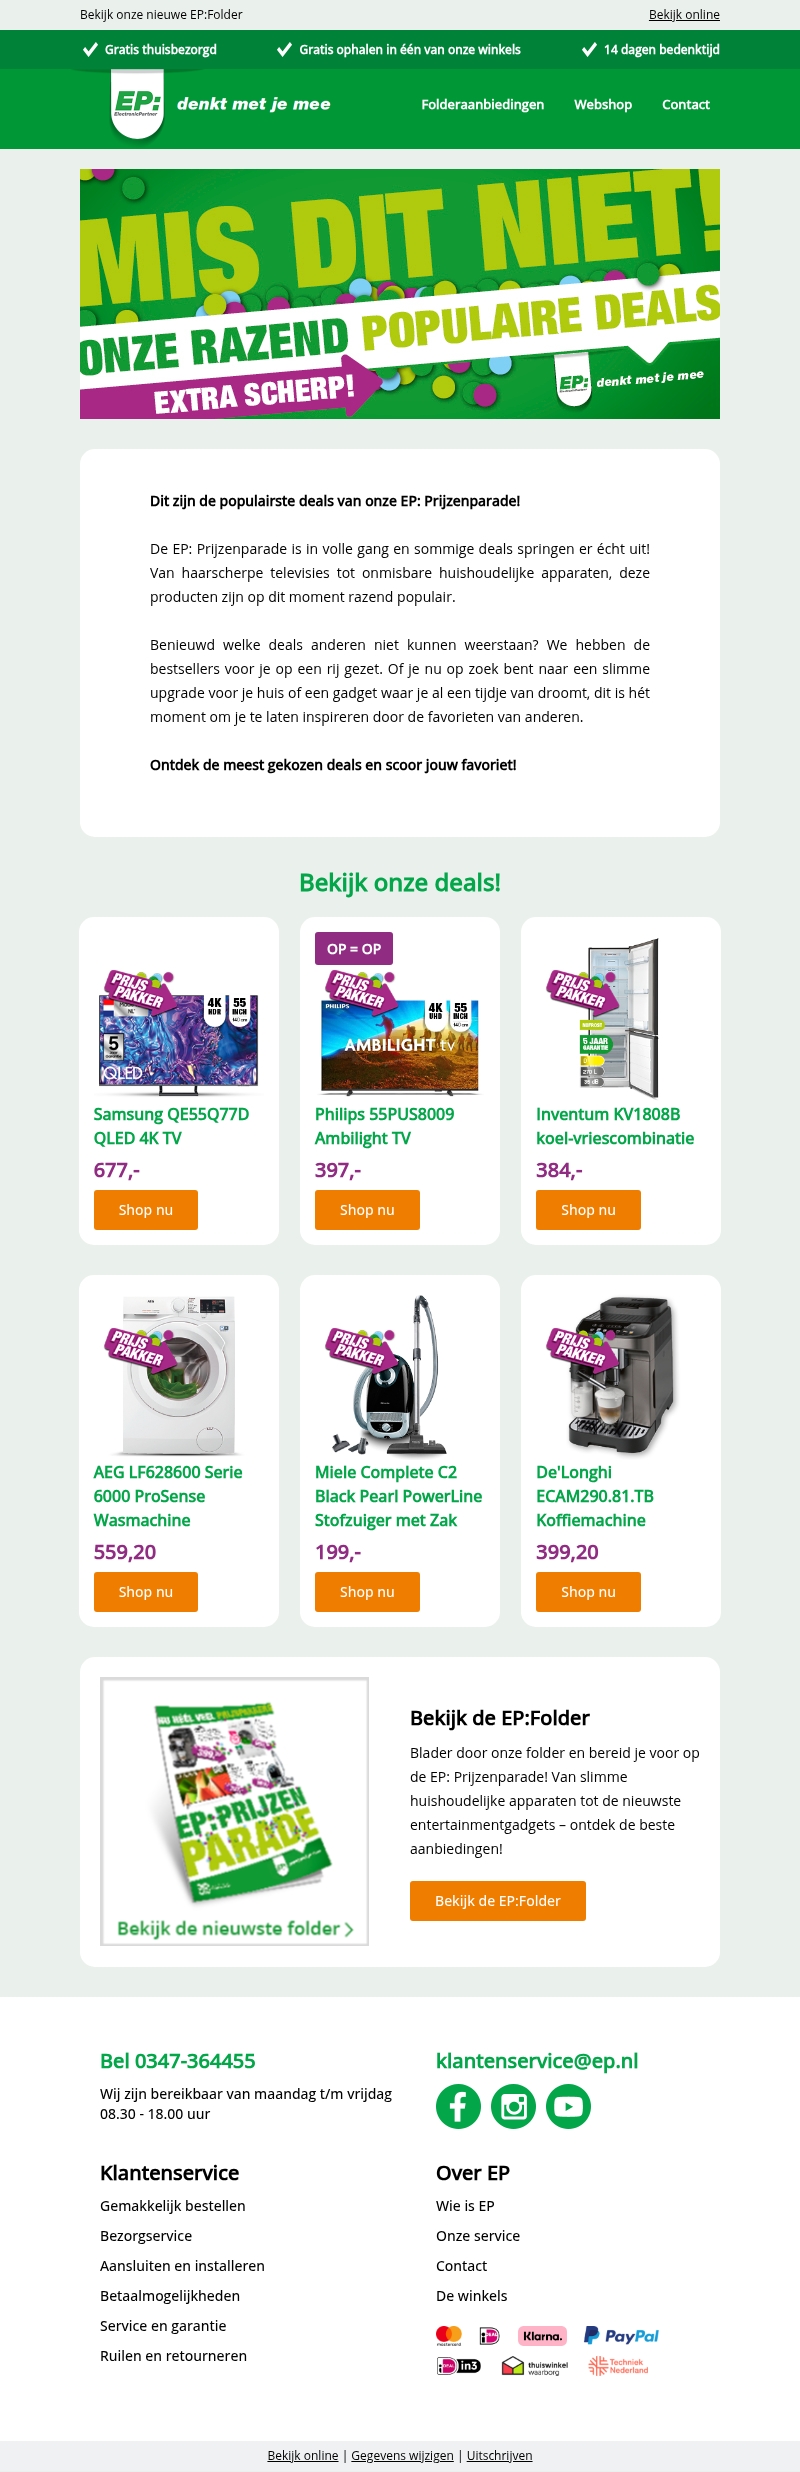This screenshot has height=2472, width=800.
Task: Click the Mis Dit Niet promo banner
Action: pyautogui.click(x=400, y=294)
